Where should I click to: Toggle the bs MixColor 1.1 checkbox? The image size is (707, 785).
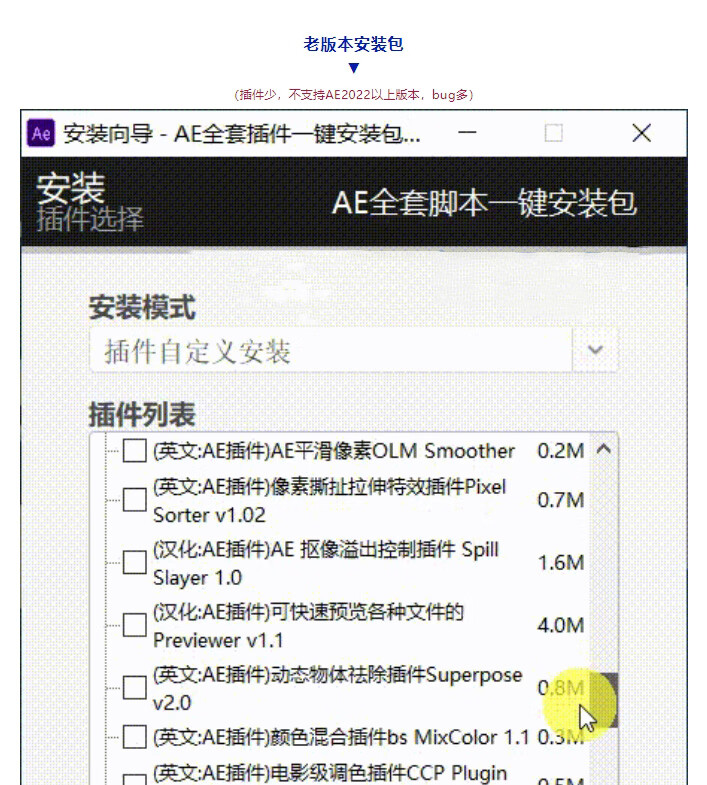(134, 737)
